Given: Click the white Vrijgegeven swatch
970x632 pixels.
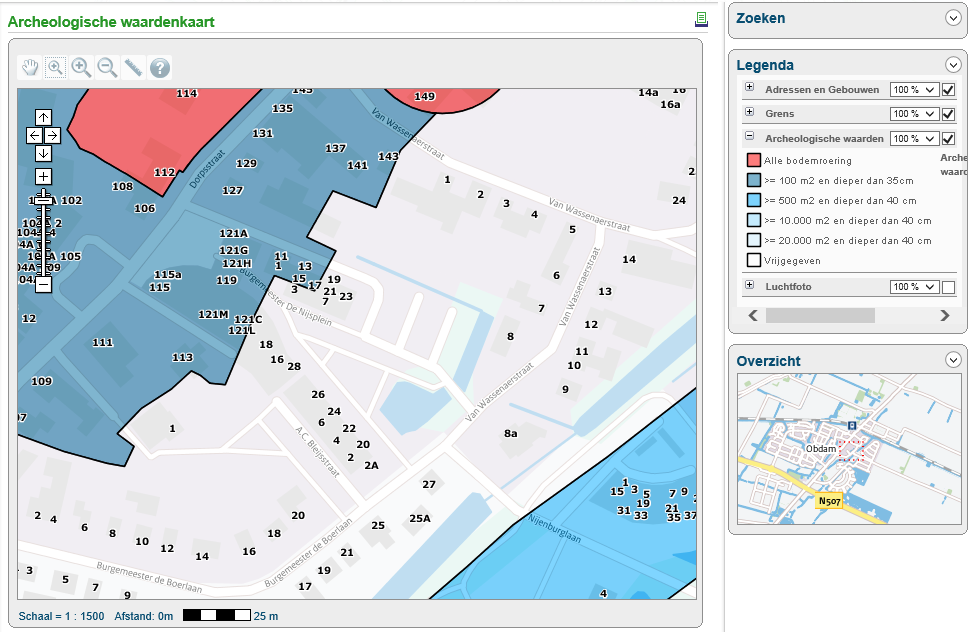Looking at the screenshot, I should pyautogui.click(x=753, y=260).
